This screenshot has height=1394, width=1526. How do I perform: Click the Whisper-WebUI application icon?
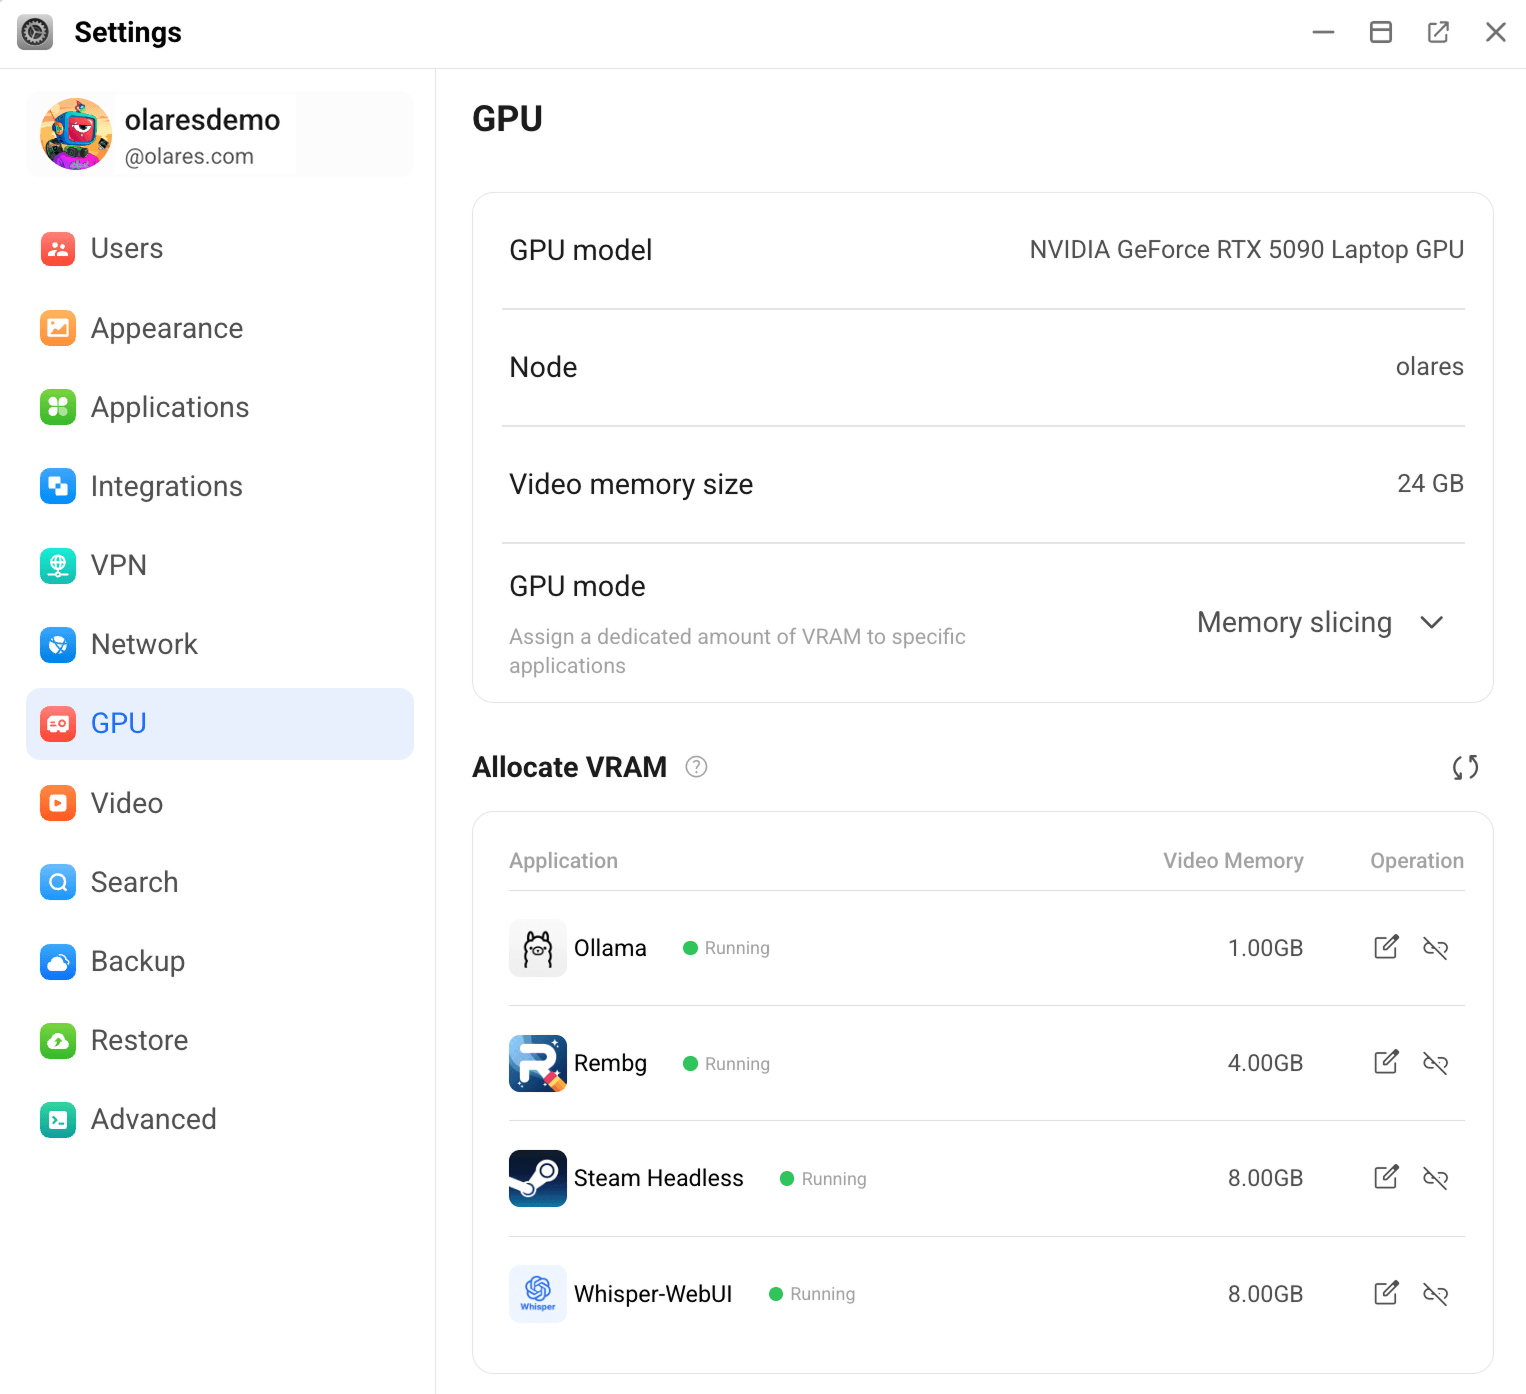click(x=537, y=1293)
